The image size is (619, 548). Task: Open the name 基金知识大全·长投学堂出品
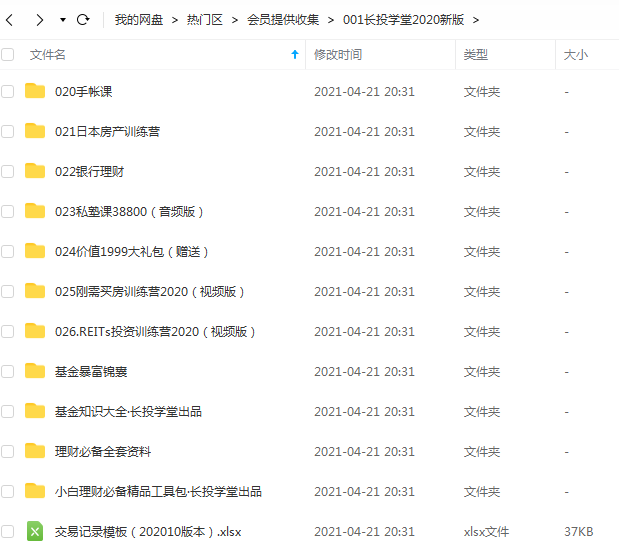(128, 411)
